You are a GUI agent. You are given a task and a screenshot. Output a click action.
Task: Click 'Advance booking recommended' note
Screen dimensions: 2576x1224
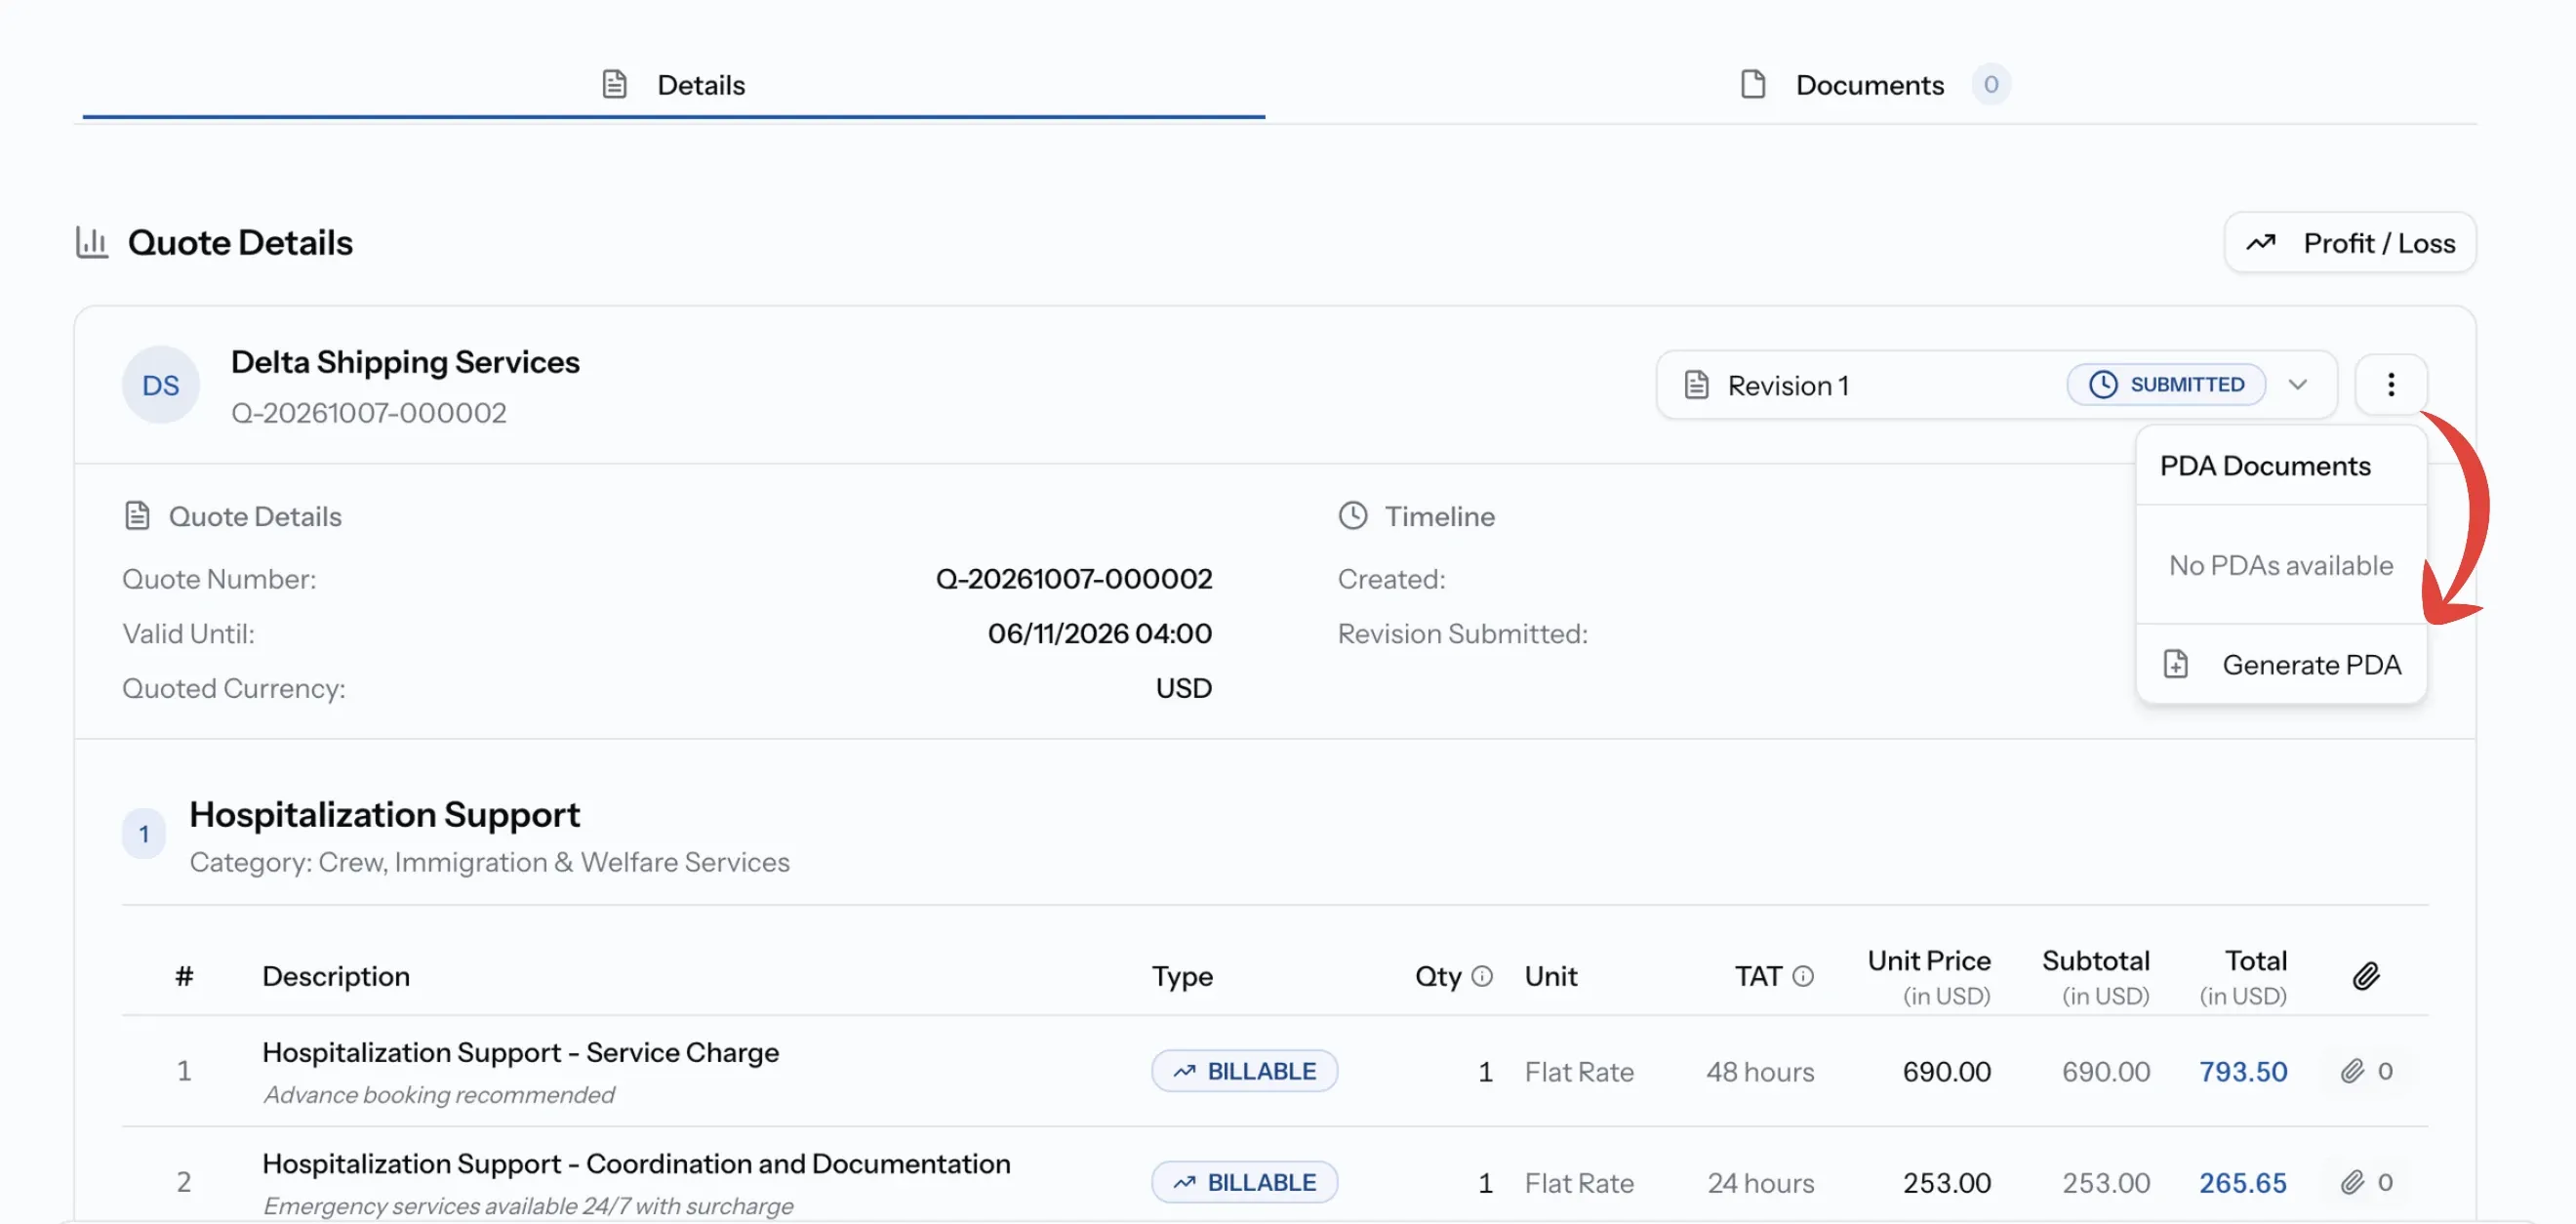tap(439, 1095)
